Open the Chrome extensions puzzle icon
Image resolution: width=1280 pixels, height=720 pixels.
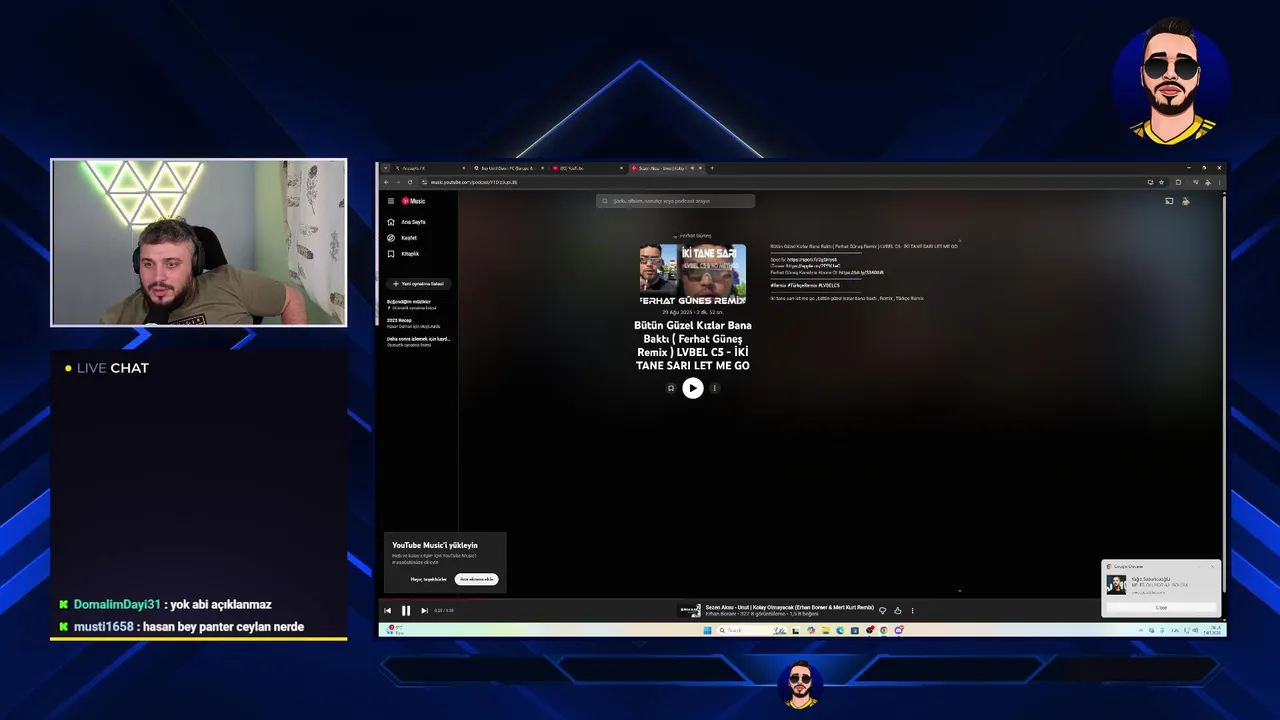coord(1178,182)
